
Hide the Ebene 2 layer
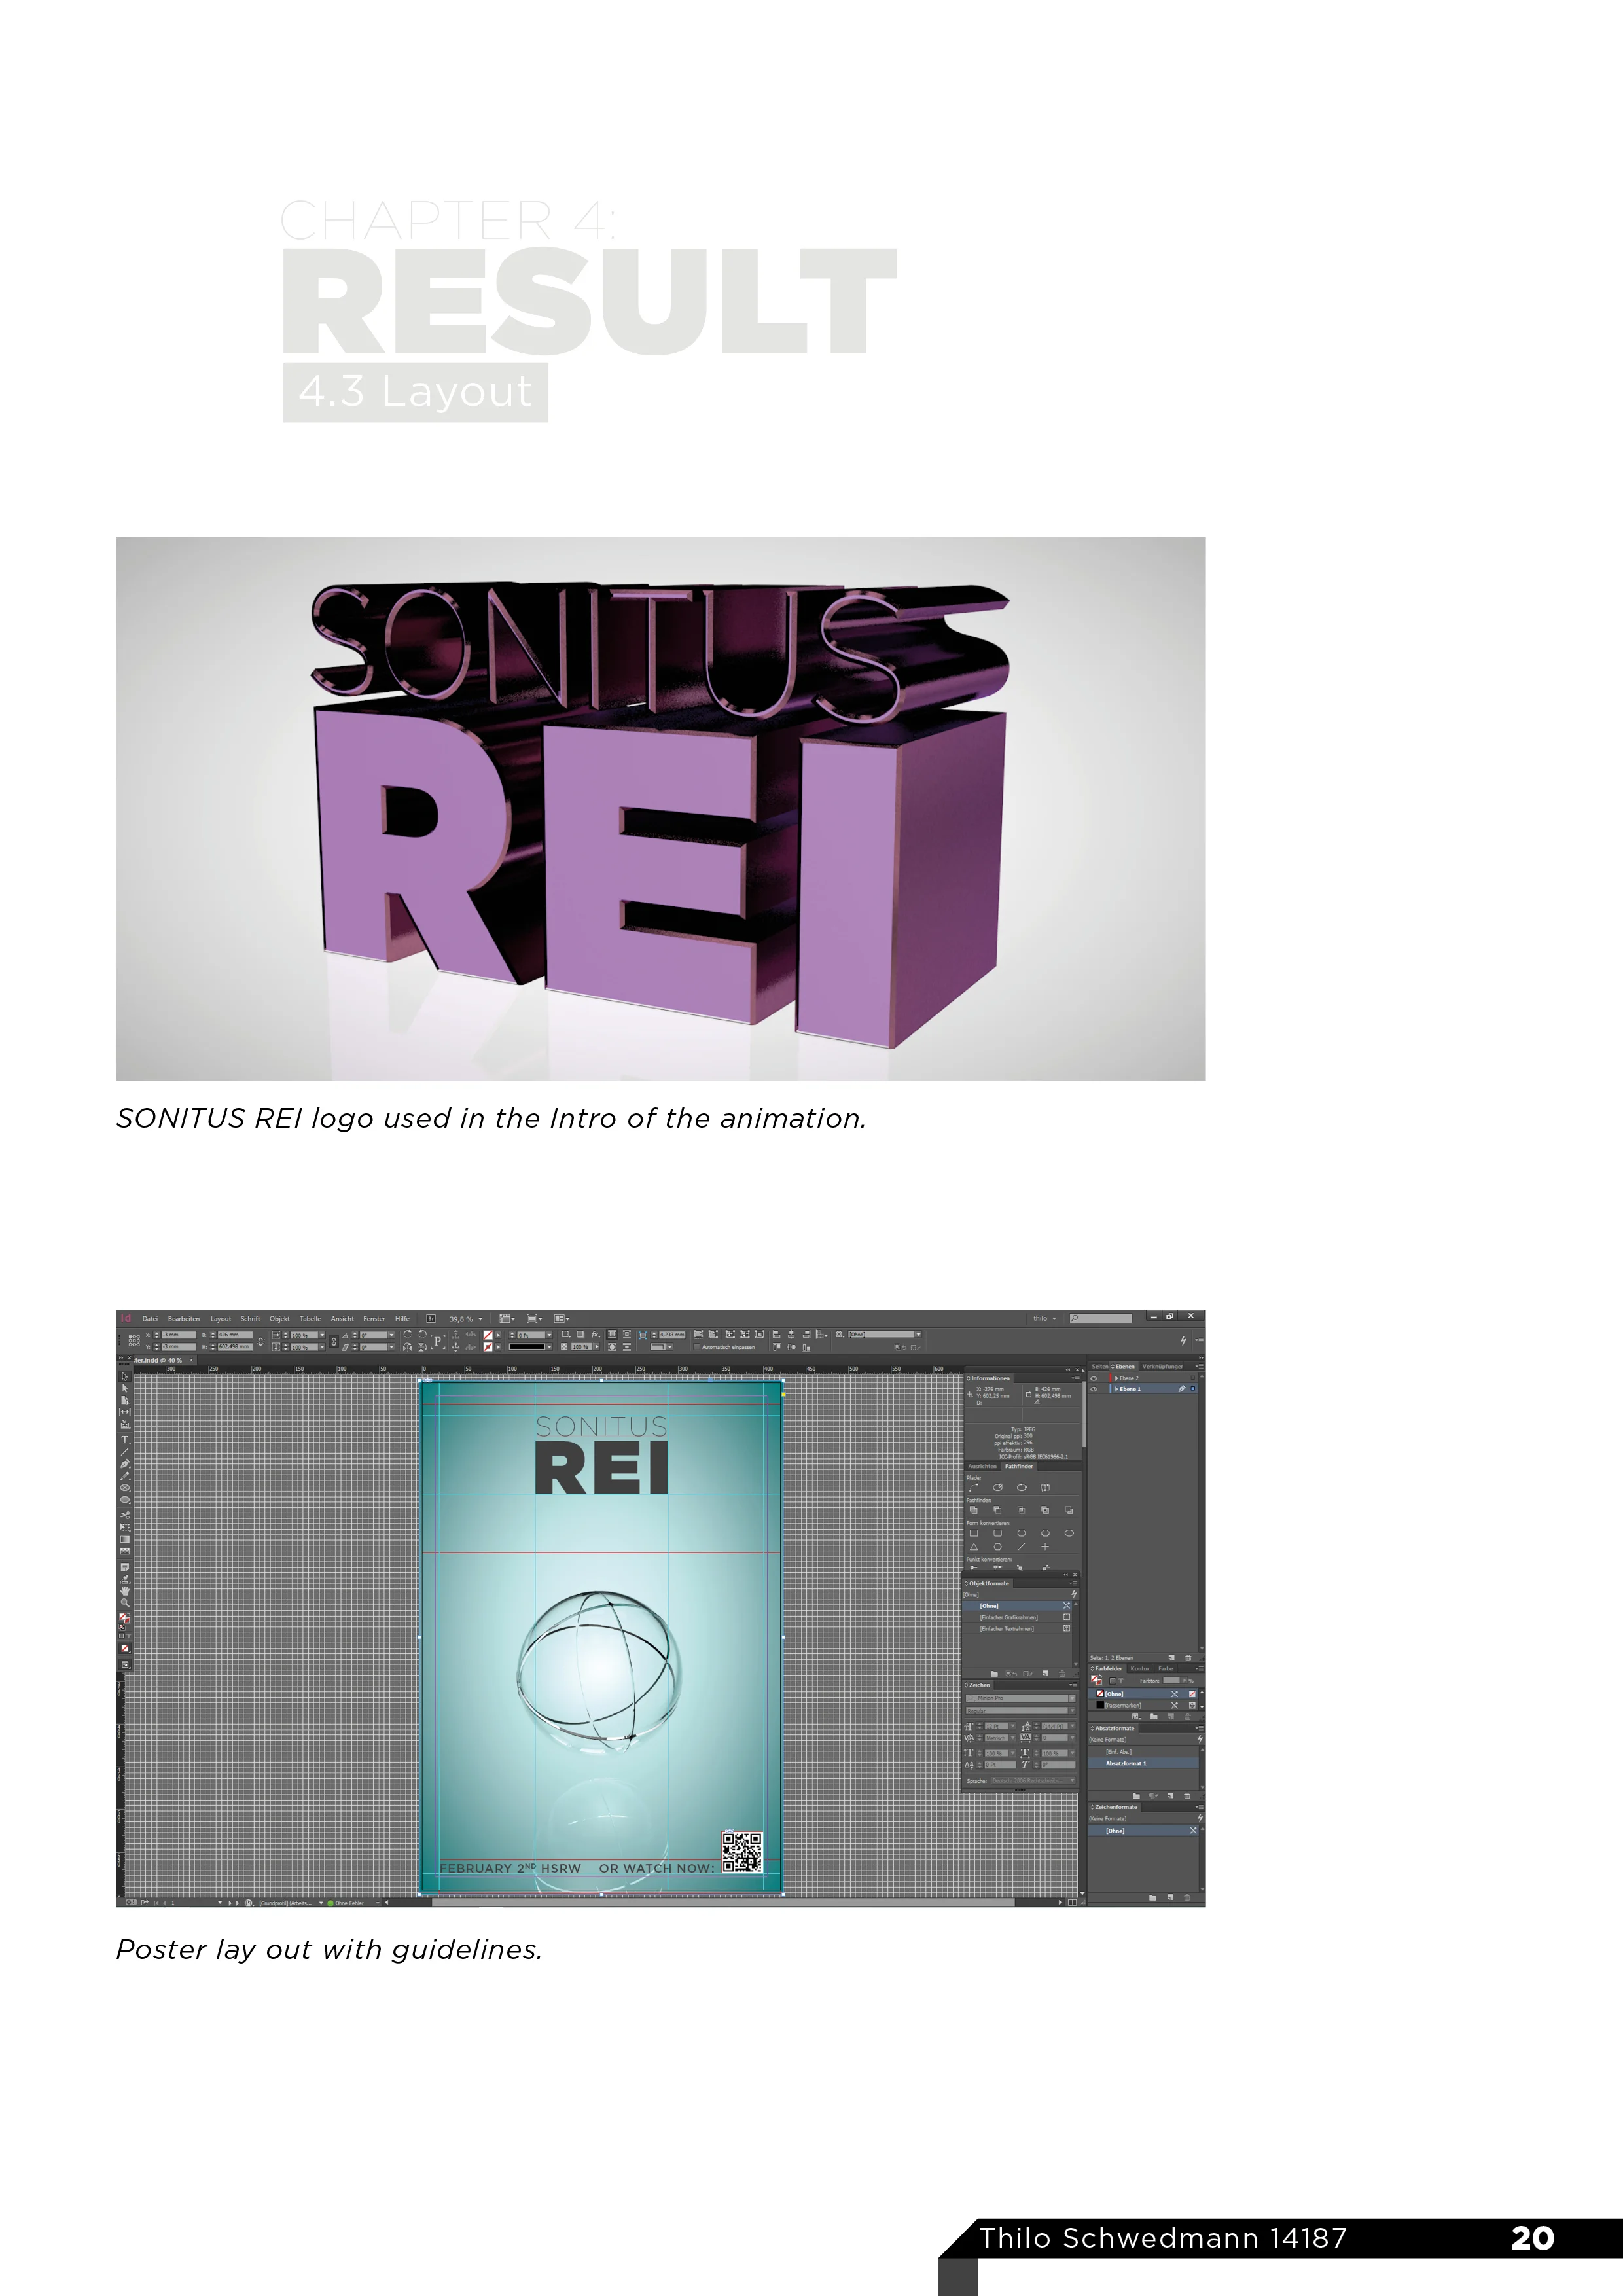coord(1094,1378)
